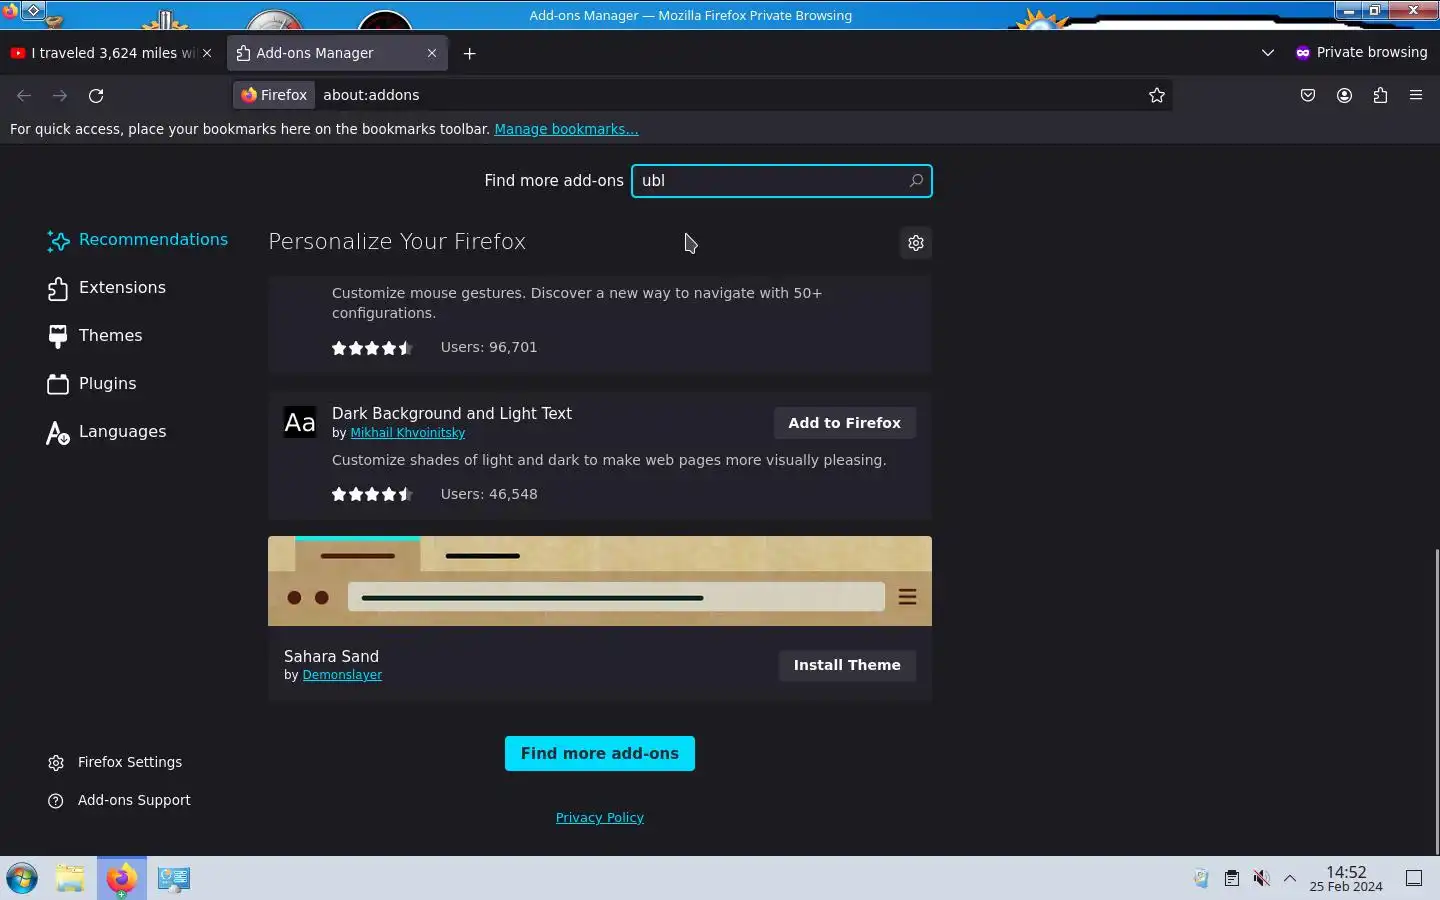This screenshot has width=1440, height=900.
Task: Open the Themes category
Action: coord(96,336)
